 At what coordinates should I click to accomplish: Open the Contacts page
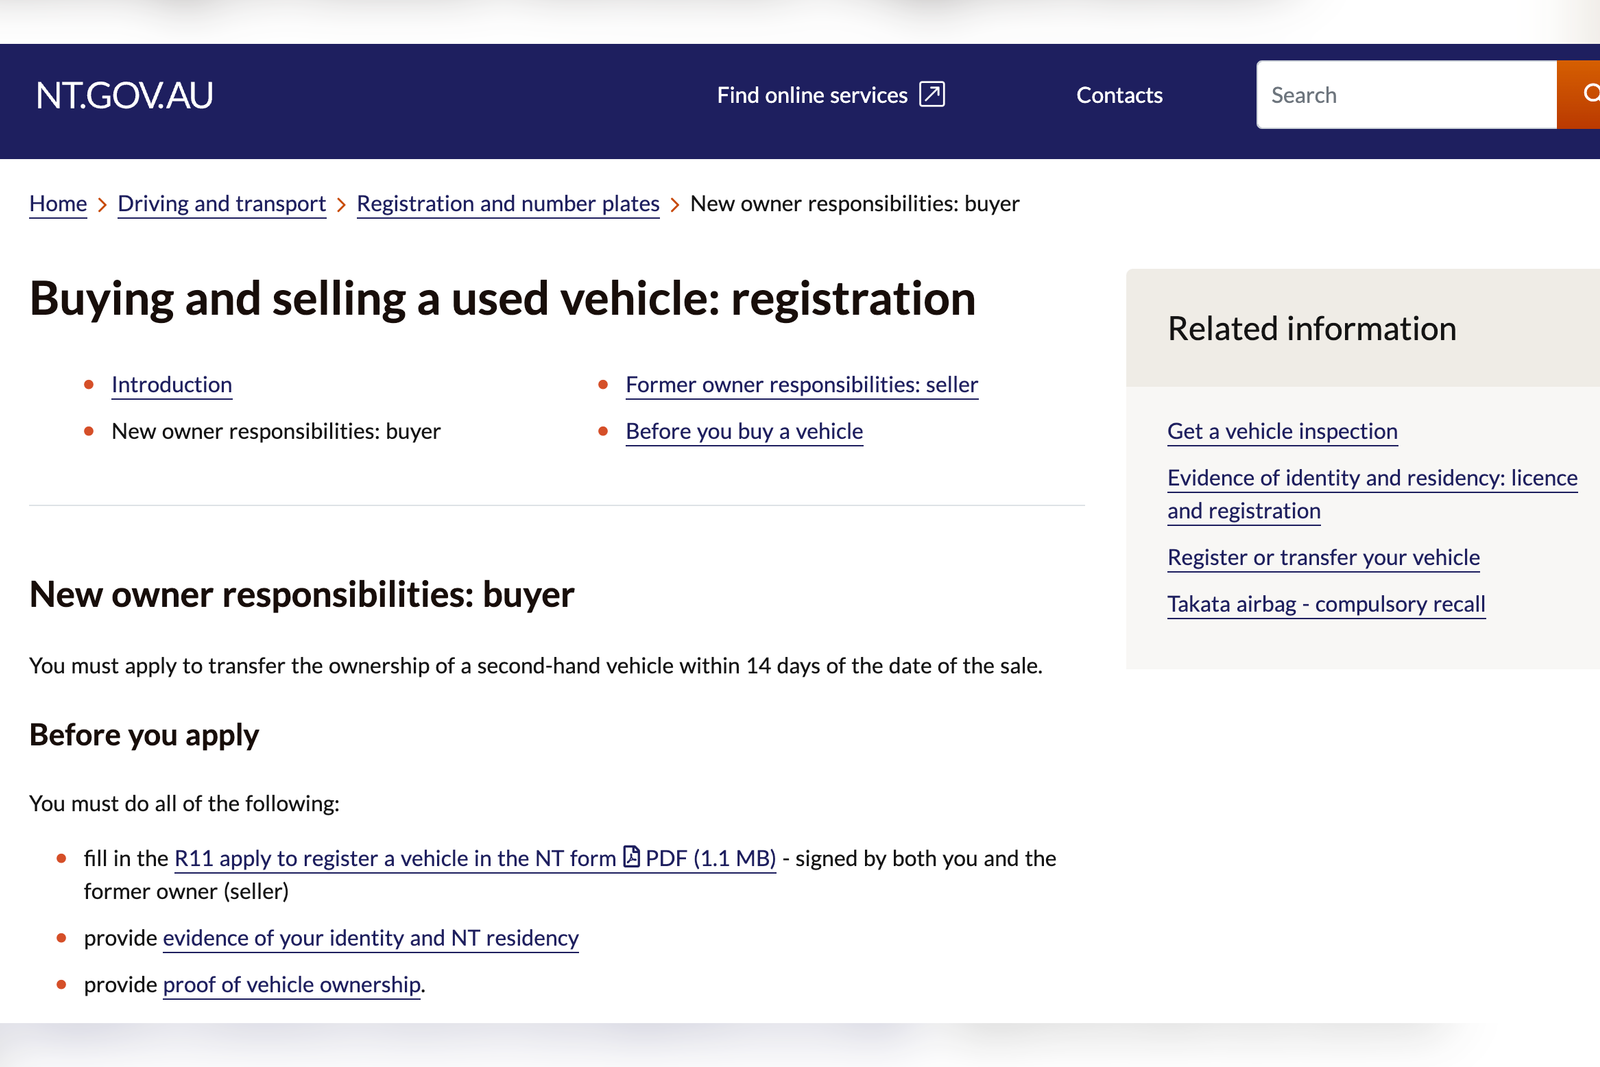tap(1119, 95)
